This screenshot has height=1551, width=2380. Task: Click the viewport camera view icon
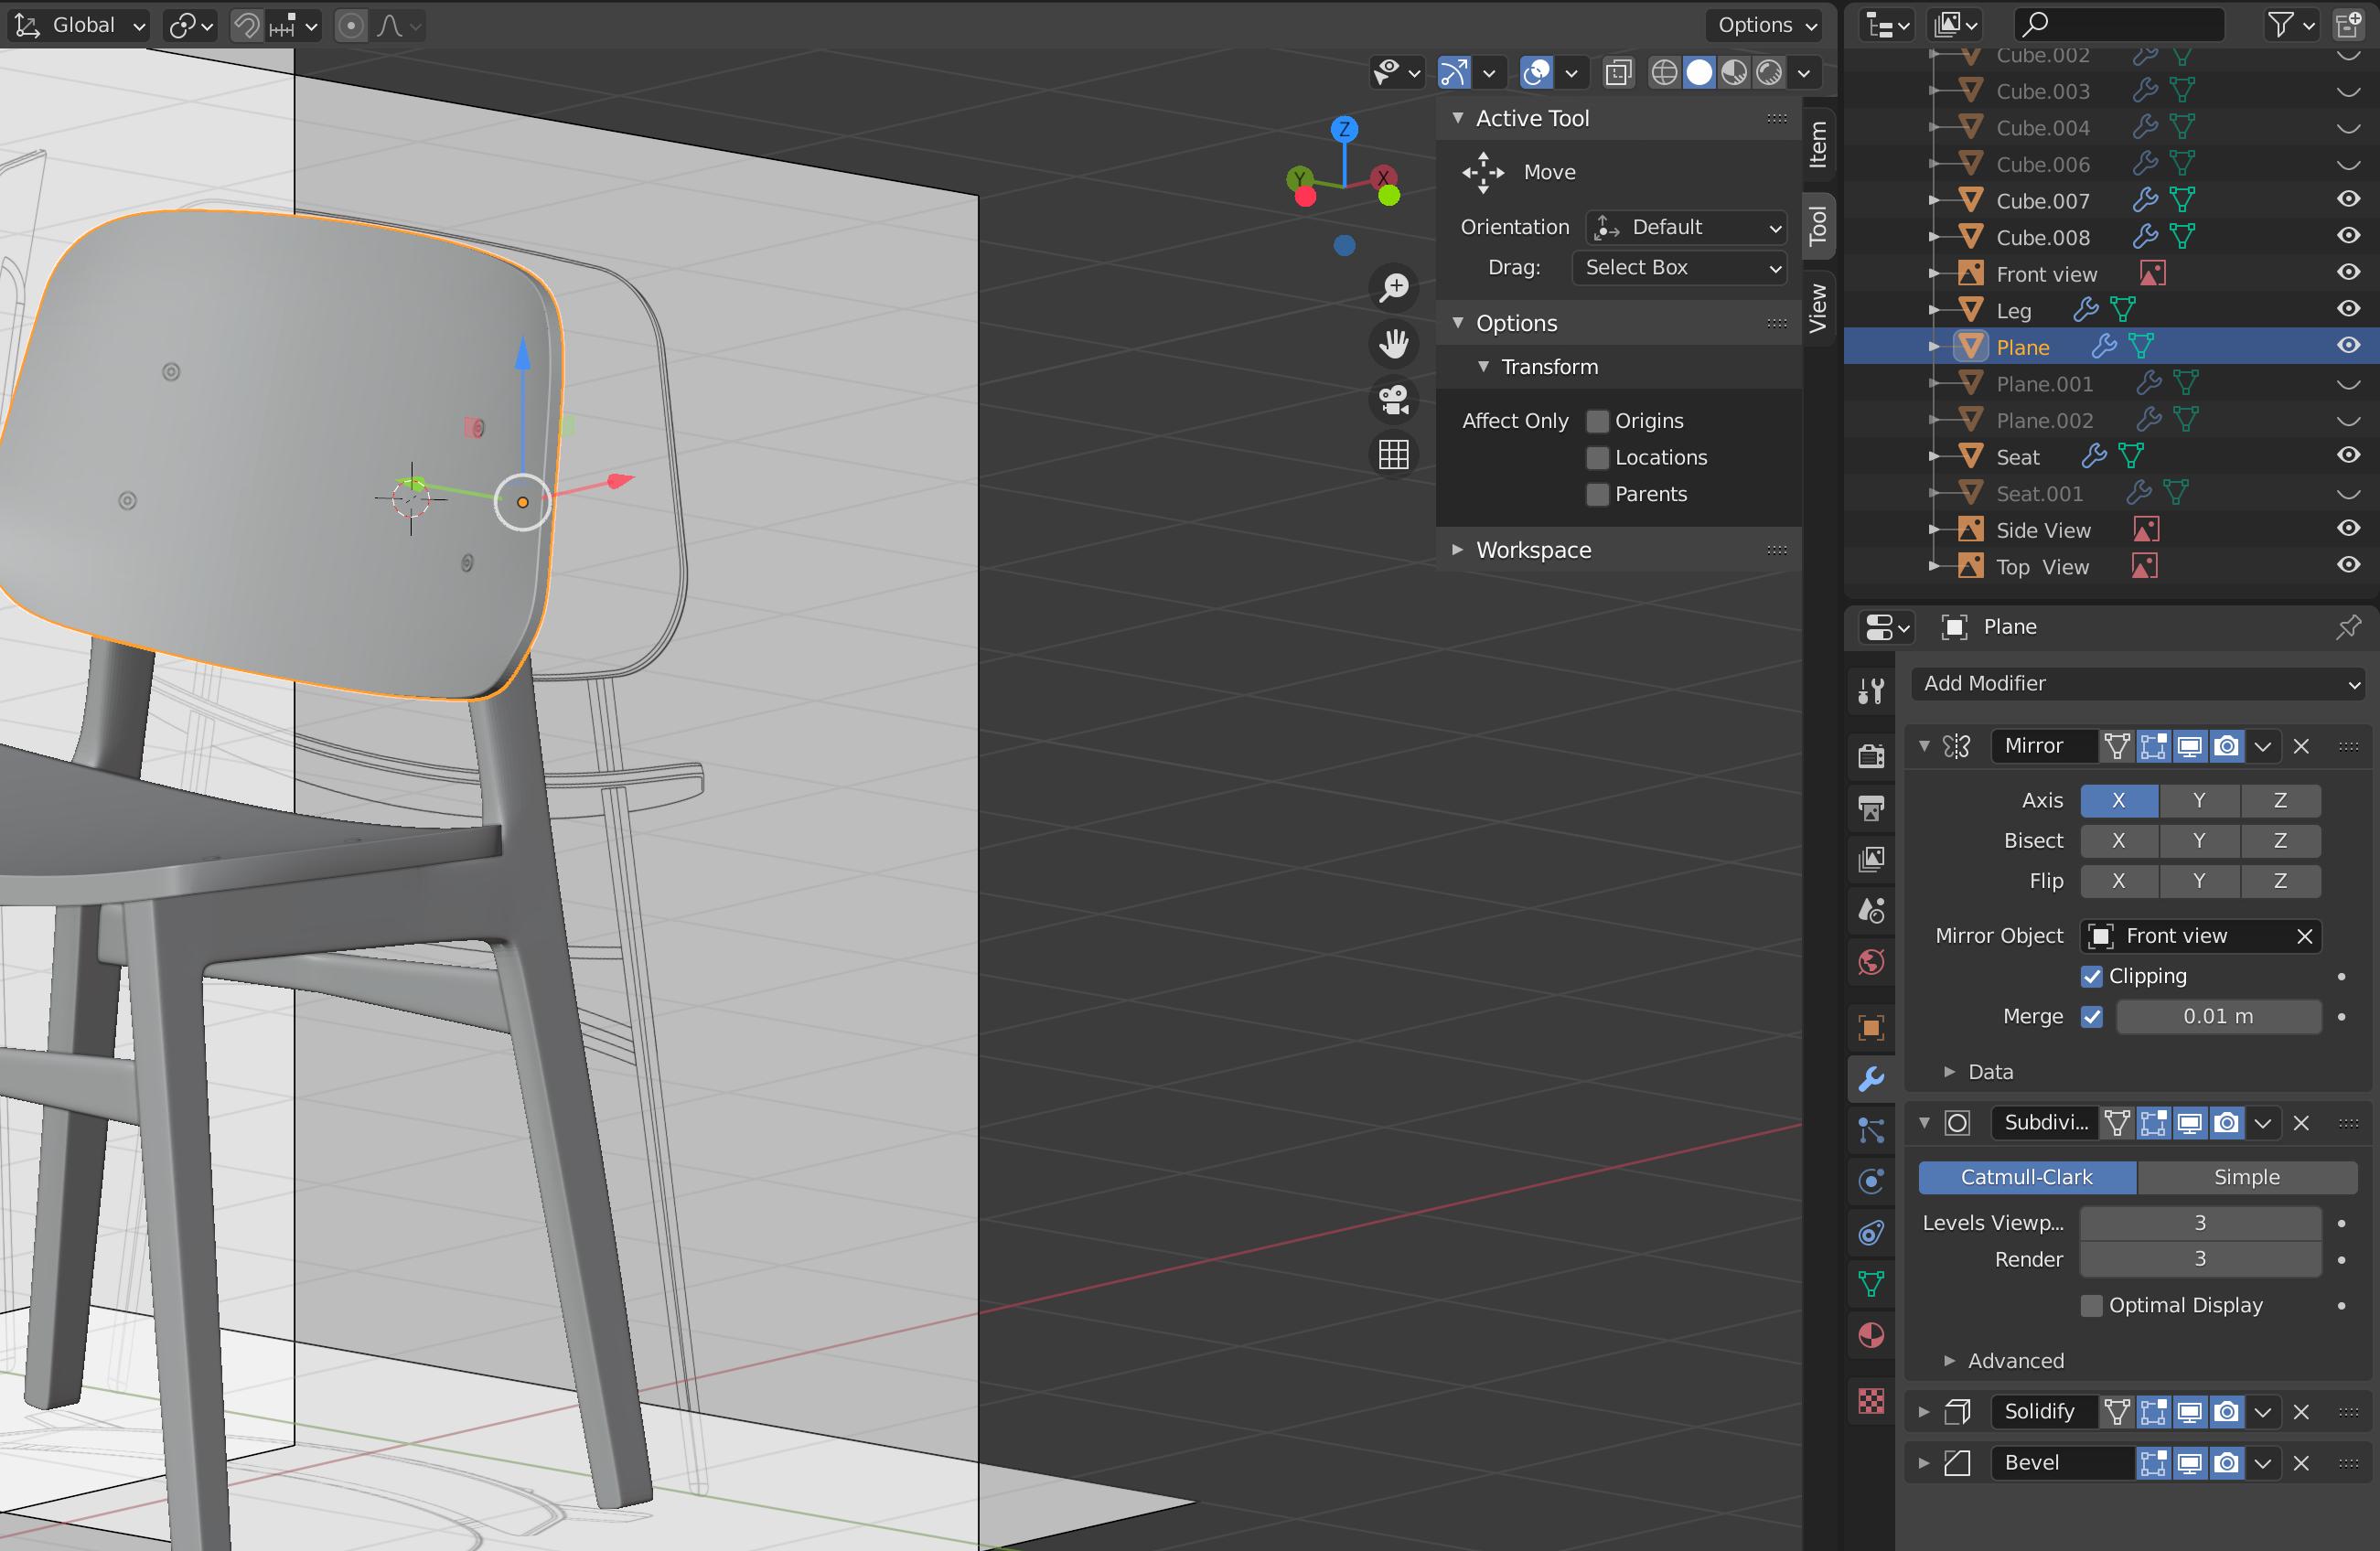click(x=1393, y=399)
